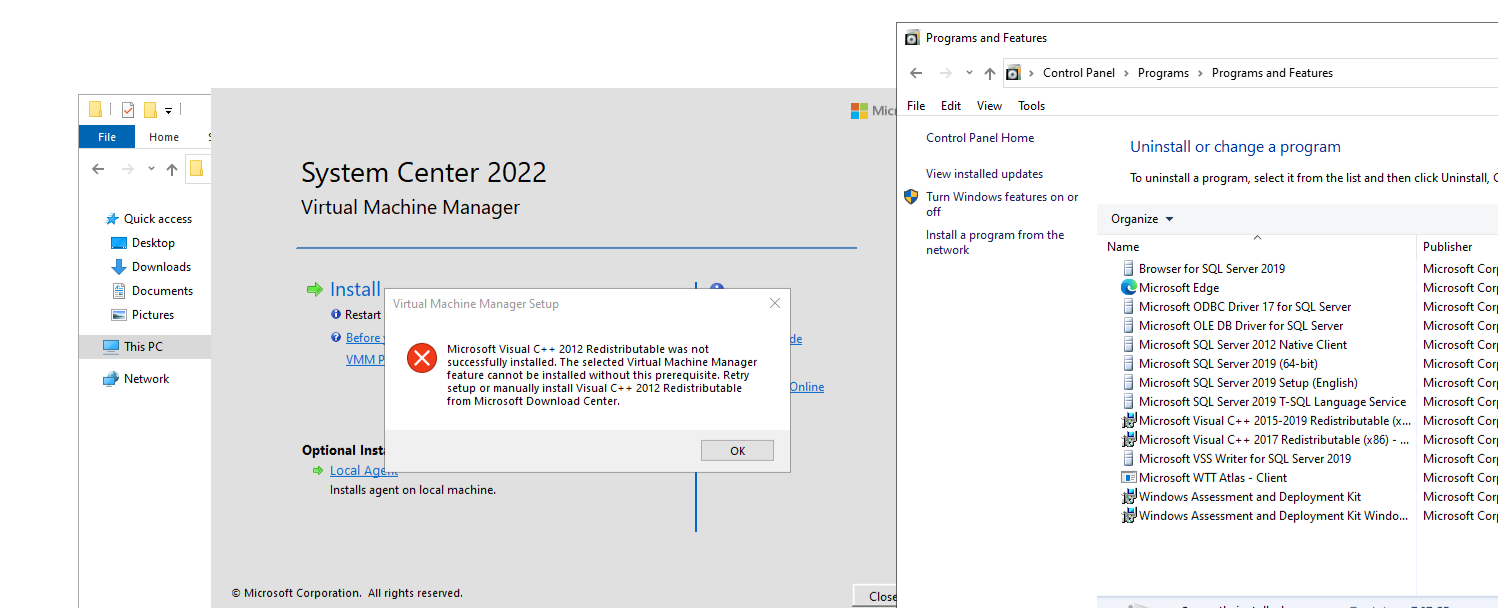Click the Programs and Features icon in the address bar
Viewport: 1498px width, 608px height.
(x=1014, y=72)
